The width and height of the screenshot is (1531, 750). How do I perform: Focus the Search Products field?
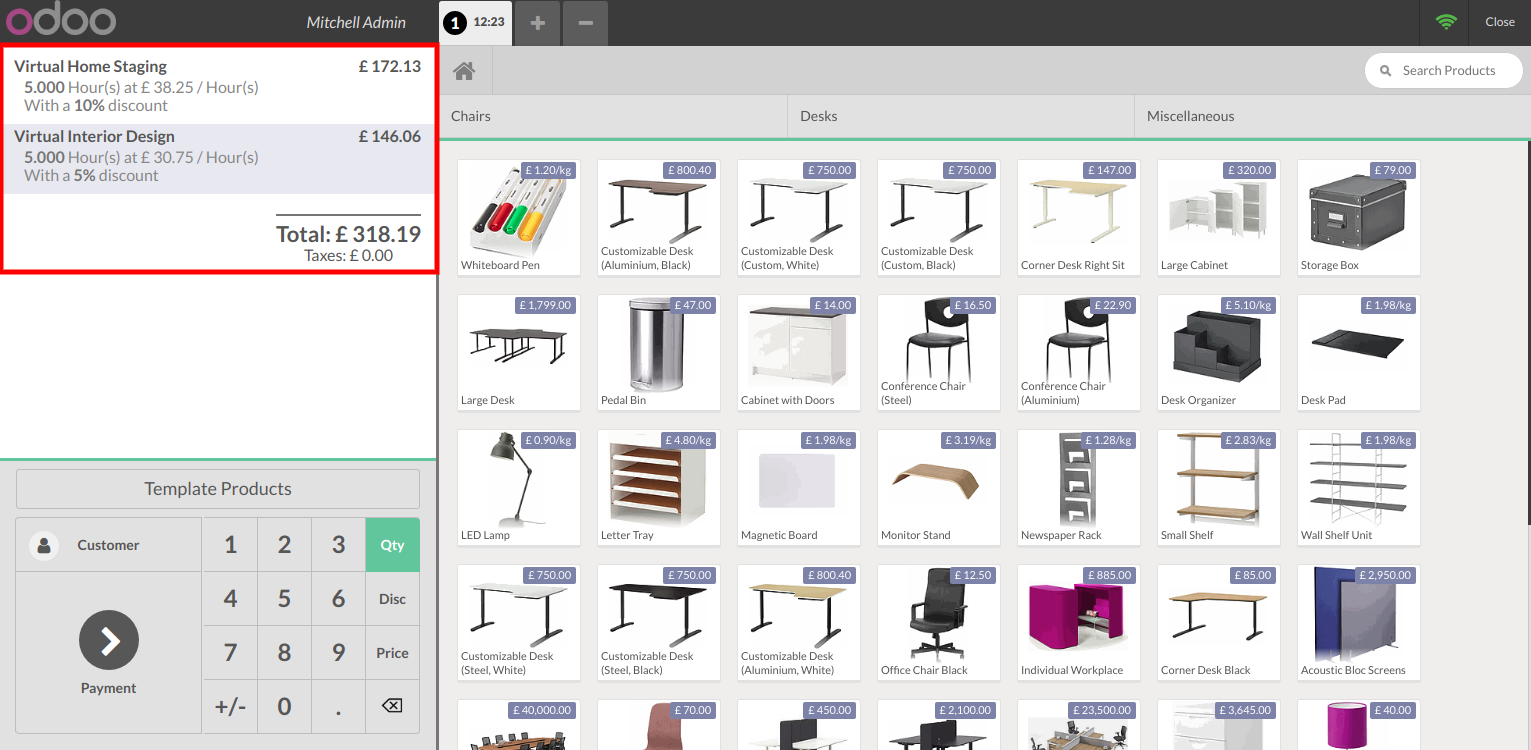point(1444,70)
